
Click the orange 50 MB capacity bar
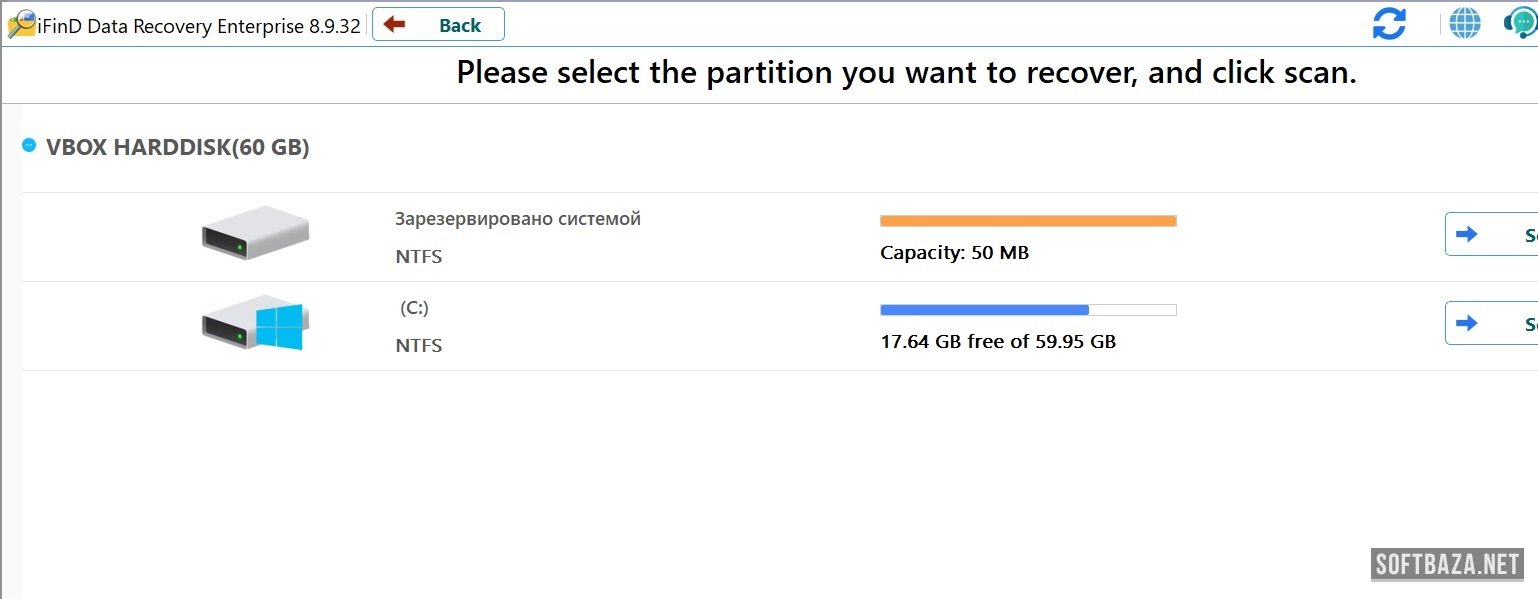(x=1028, y=221)
